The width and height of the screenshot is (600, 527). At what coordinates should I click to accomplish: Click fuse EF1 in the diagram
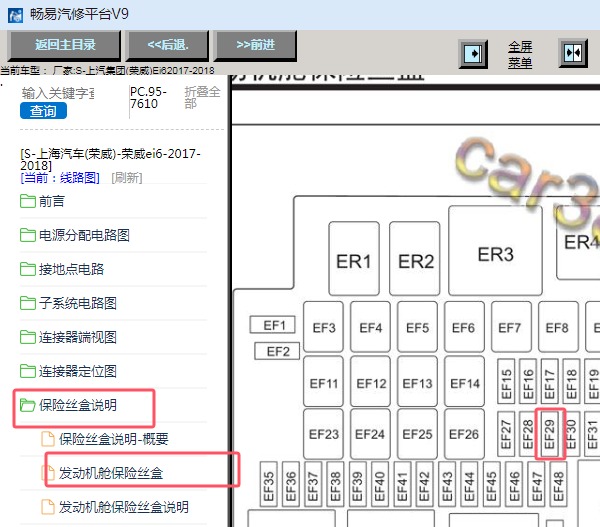[273, 325]
